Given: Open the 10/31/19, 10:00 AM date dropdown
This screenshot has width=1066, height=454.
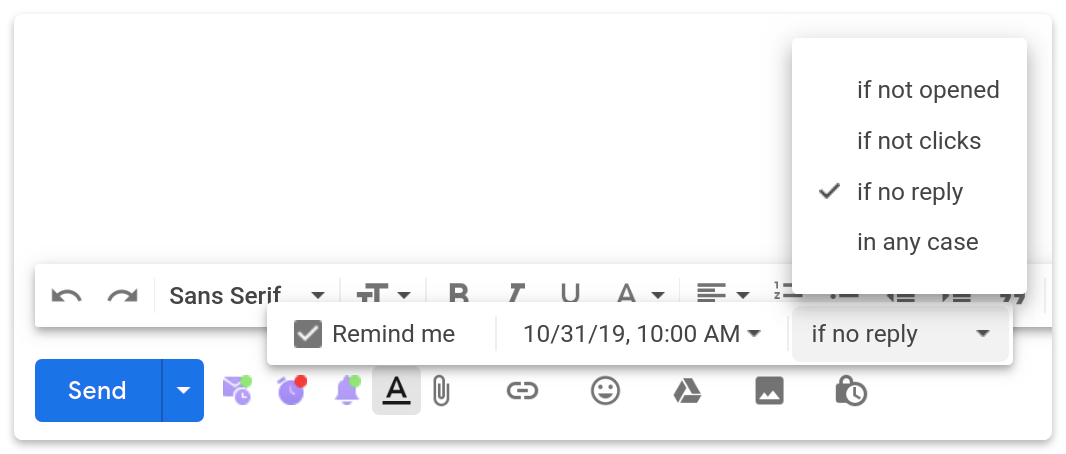Looking at the screenshot, I should (642, 334).
